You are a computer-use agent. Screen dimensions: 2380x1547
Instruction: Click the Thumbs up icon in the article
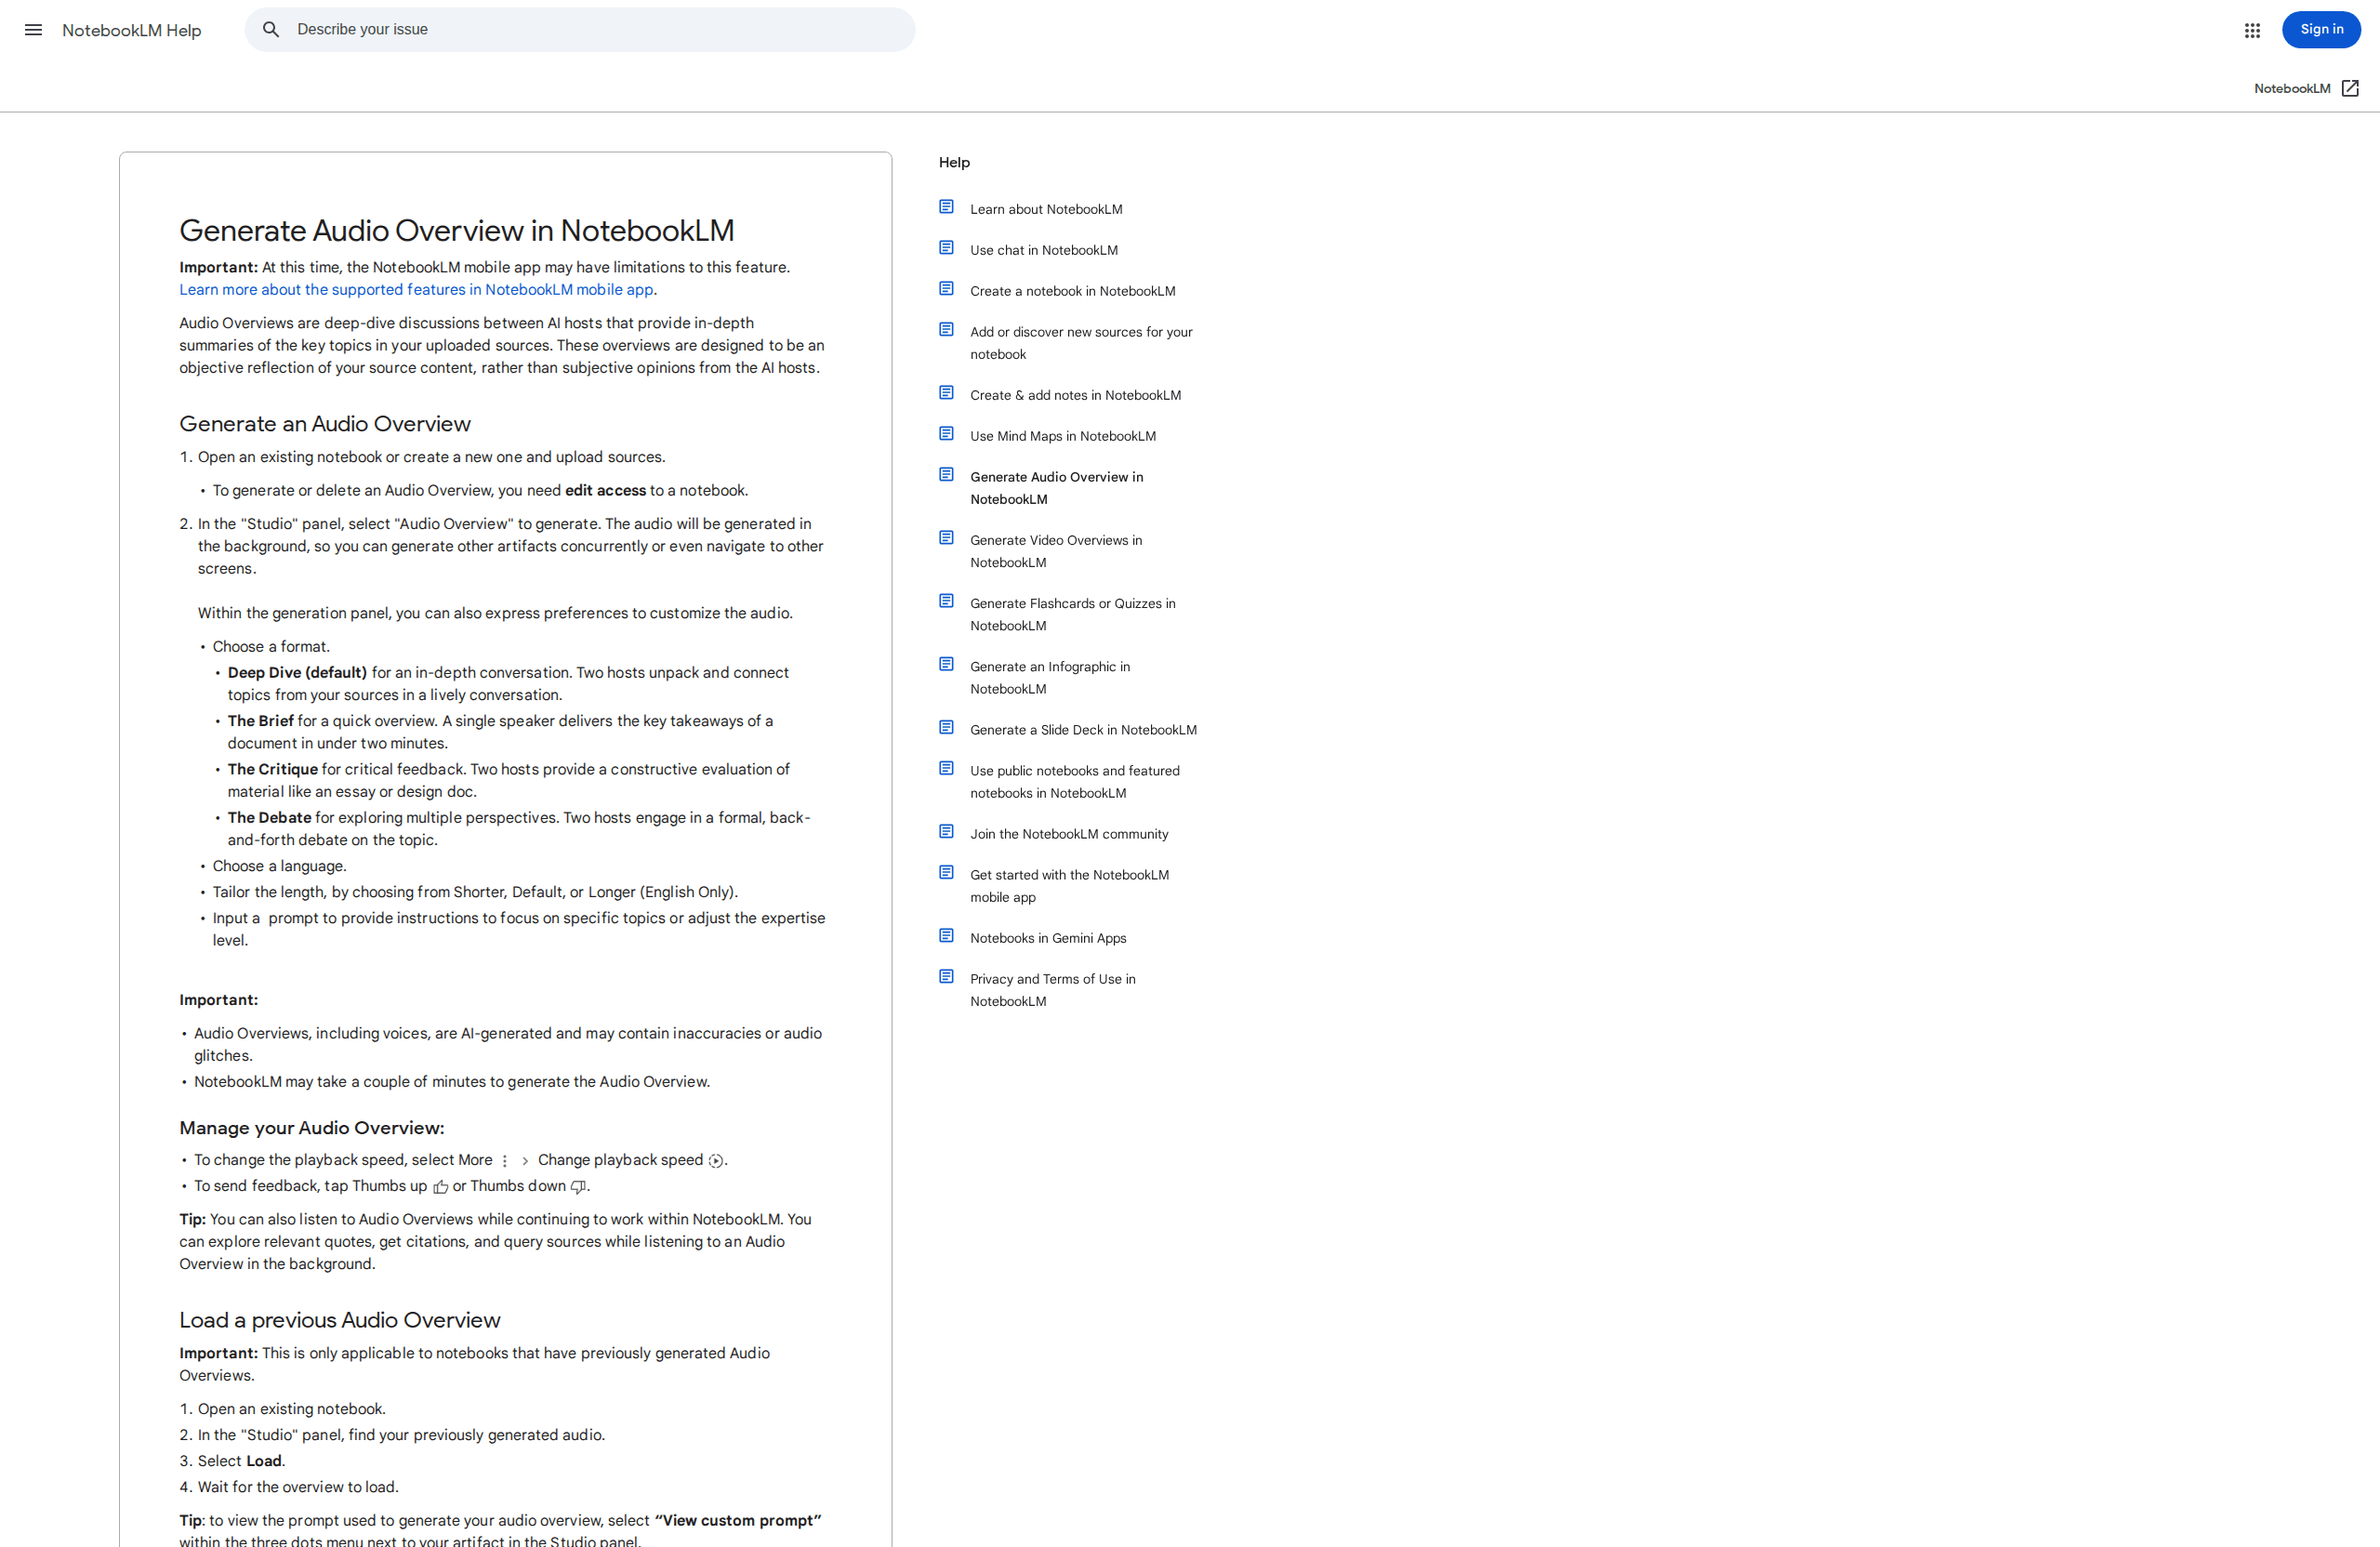point(441,1187)
